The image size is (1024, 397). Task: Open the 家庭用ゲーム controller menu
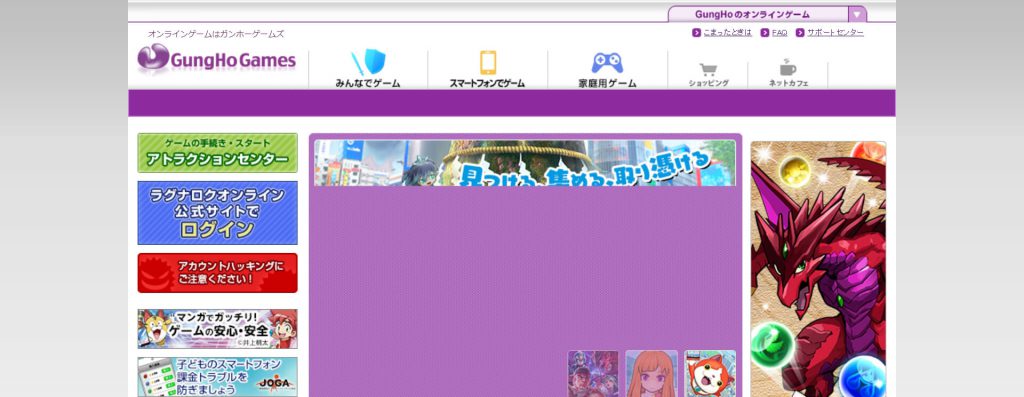(x=607, y=69)
